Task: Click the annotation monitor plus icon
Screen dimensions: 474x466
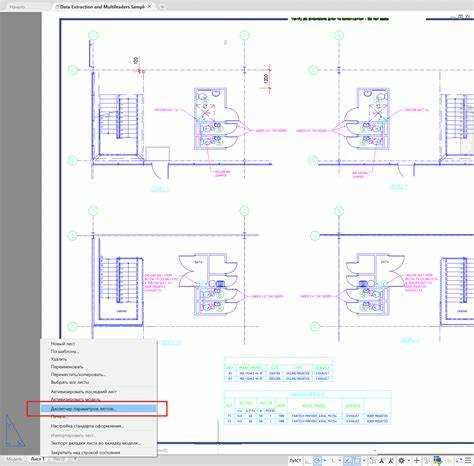Action: [x=416, y=460]
